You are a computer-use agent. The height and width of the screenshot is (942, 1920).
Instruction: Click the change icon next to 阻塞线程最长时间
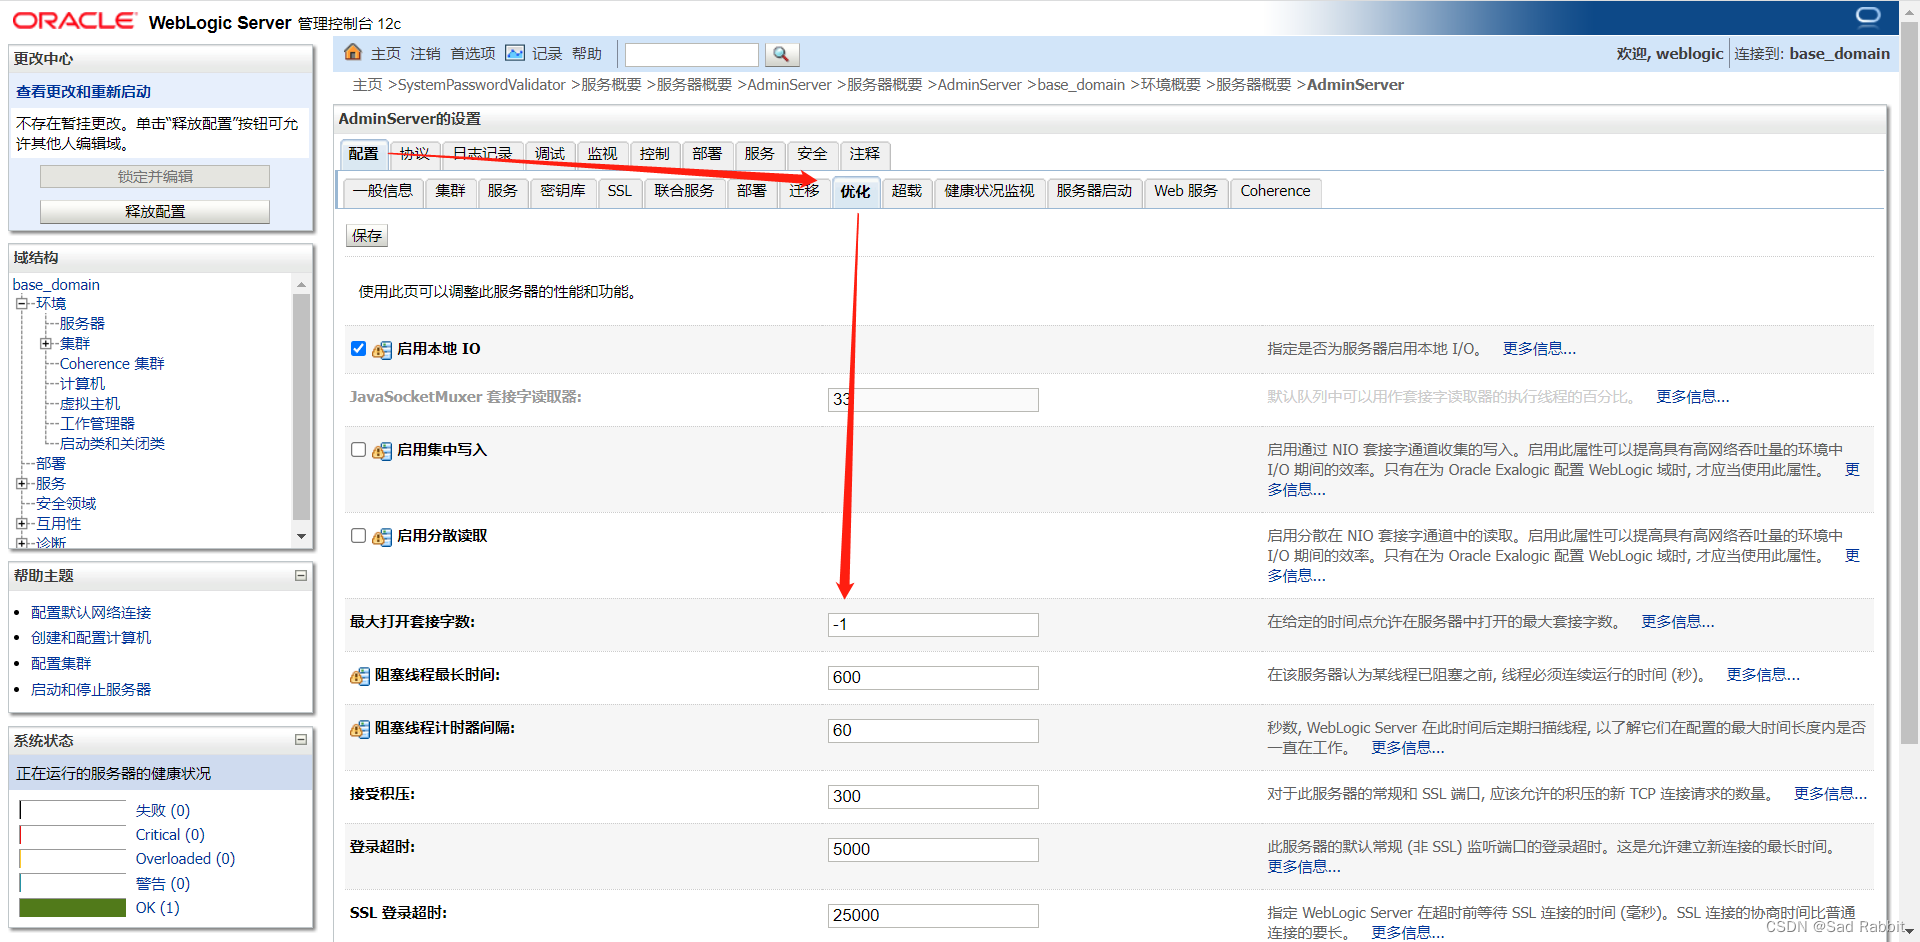tap(360, 677)
